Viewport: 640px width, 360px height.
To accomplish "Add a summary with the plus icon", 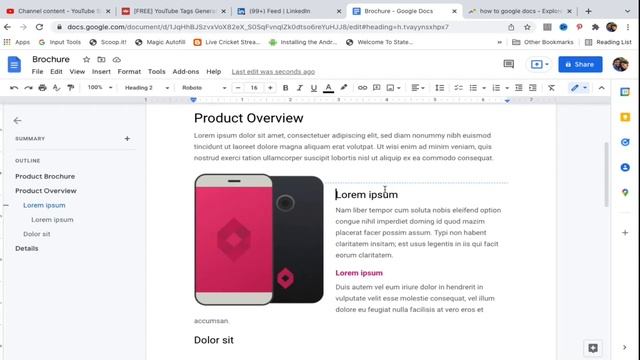I will coord(127,138).
